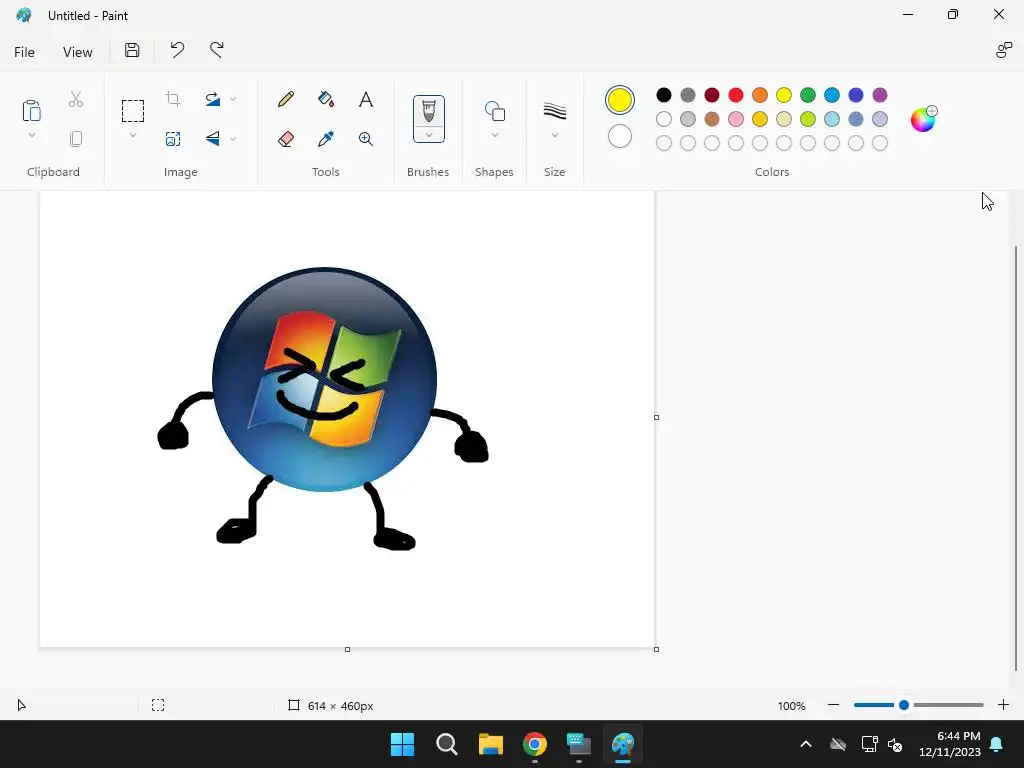Pick the brown color swatch
The height and width of the screenshot is (768, 1024).
tap(712, 119)
